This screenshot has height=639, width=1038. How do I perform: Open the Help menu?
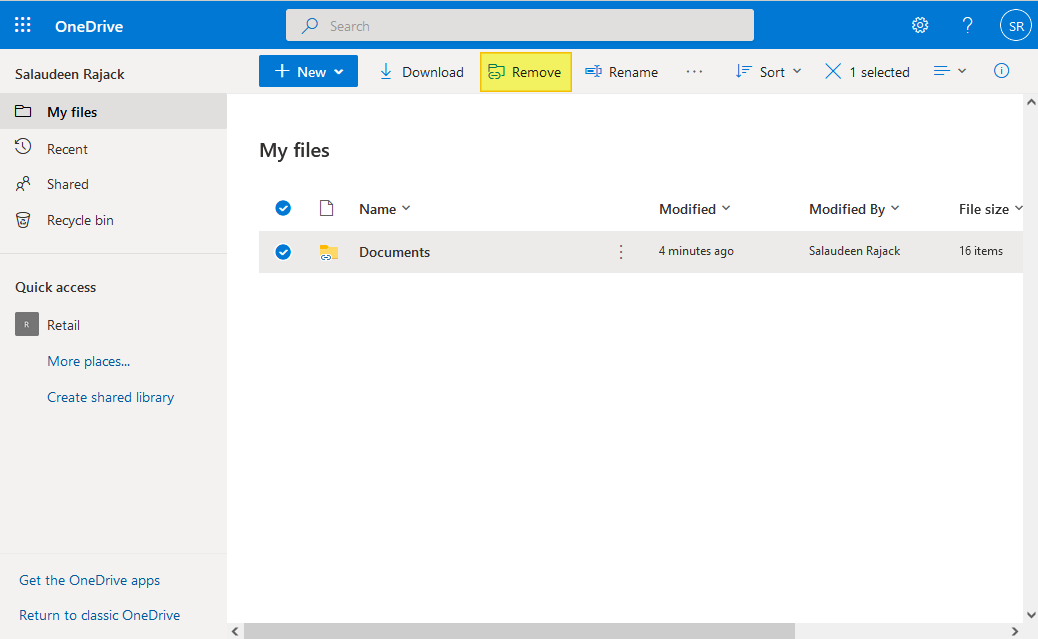pyautogui.click(x=967, y=24)
